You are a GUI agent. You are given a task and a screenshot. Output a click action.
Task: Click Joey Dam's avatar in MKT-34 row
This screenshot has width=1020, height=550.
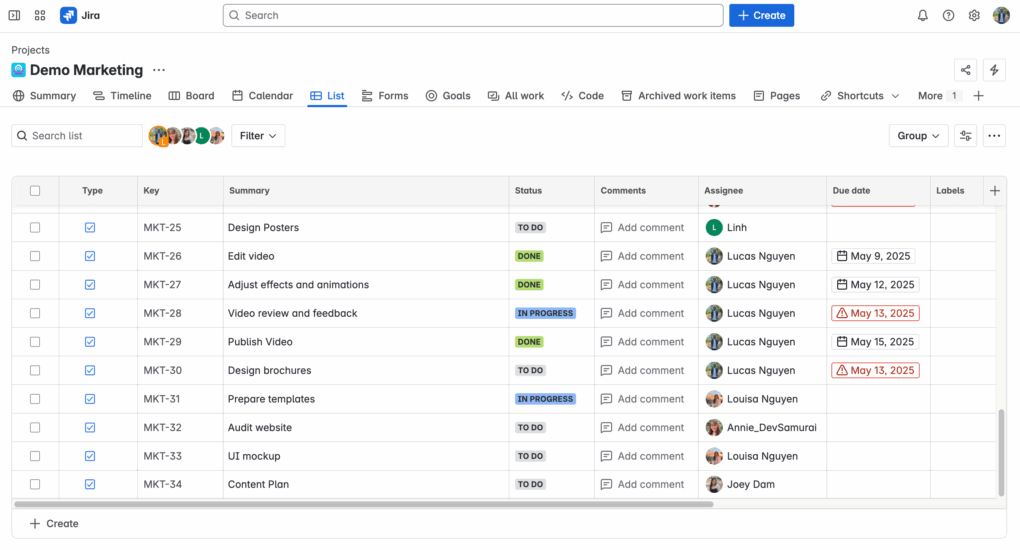(x=714, y=484)
